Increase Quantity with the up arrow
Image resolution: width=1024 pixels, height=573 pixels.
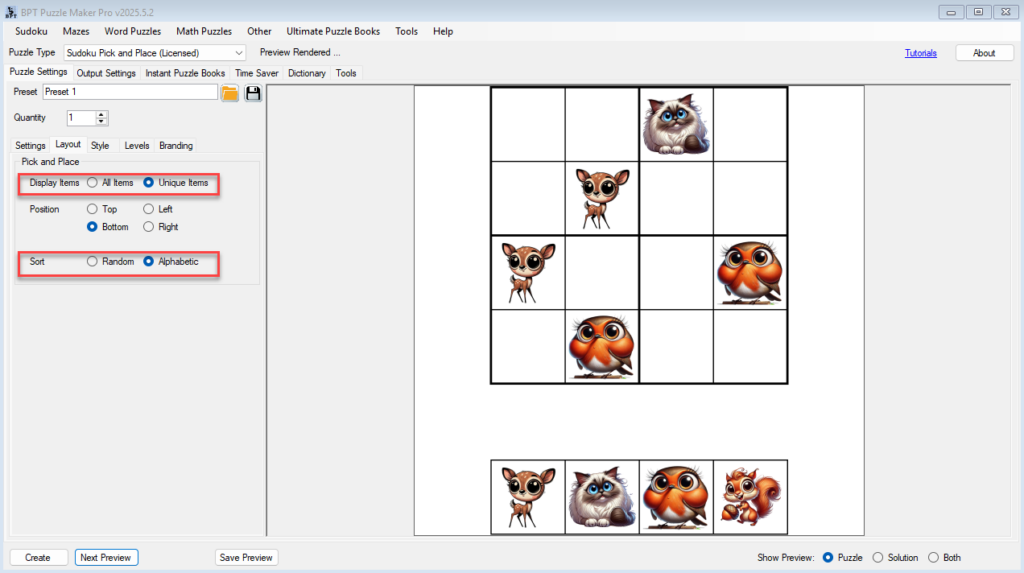(101, 114)
